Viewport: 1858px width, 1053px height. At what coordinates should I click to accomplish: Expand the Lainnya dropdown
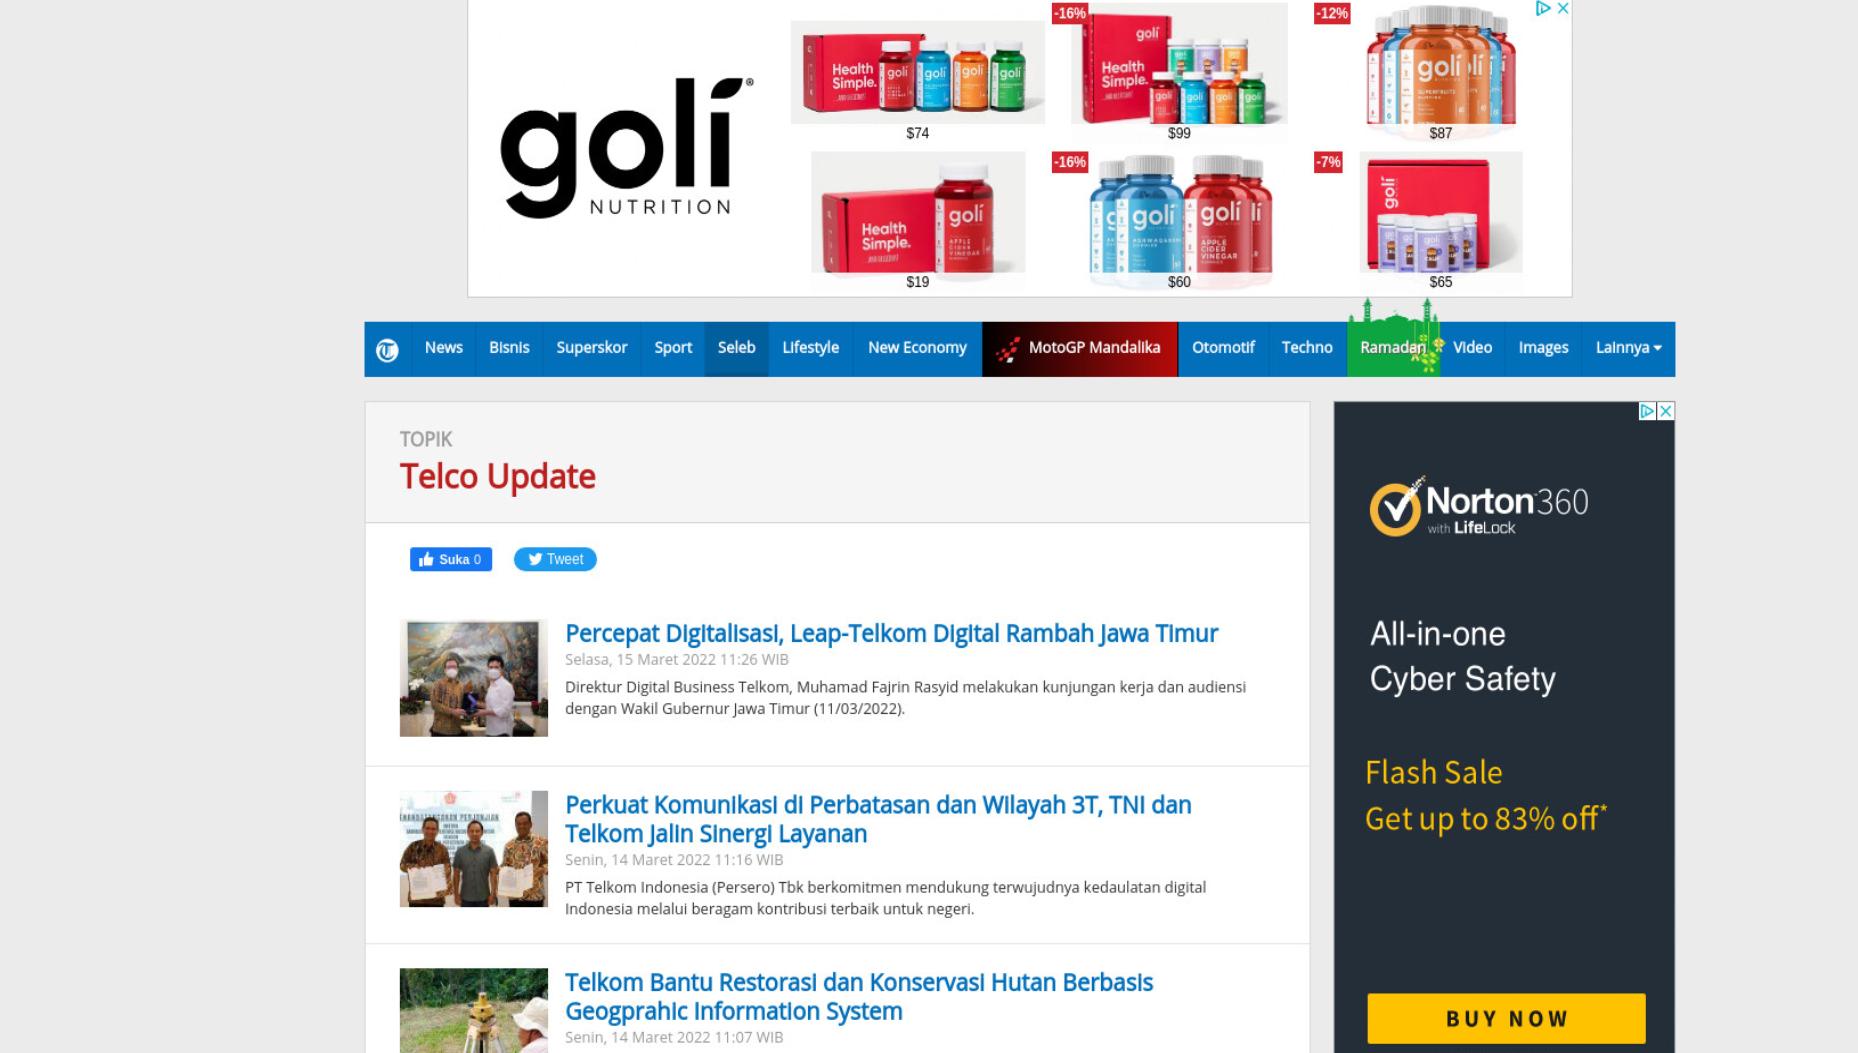[x=1628, y=348]
